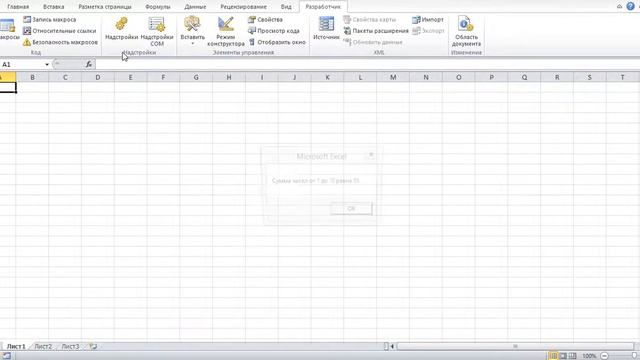Select Page Layout view in status bar
The height and width of the screenshot is (360, 640).
coord(563,356)
